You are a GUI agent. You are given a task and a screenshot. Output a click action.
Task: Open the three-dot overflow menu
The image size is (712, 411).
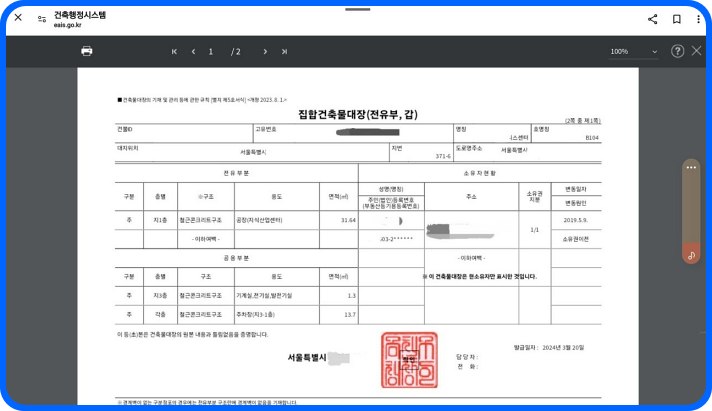tap(698, 19)
